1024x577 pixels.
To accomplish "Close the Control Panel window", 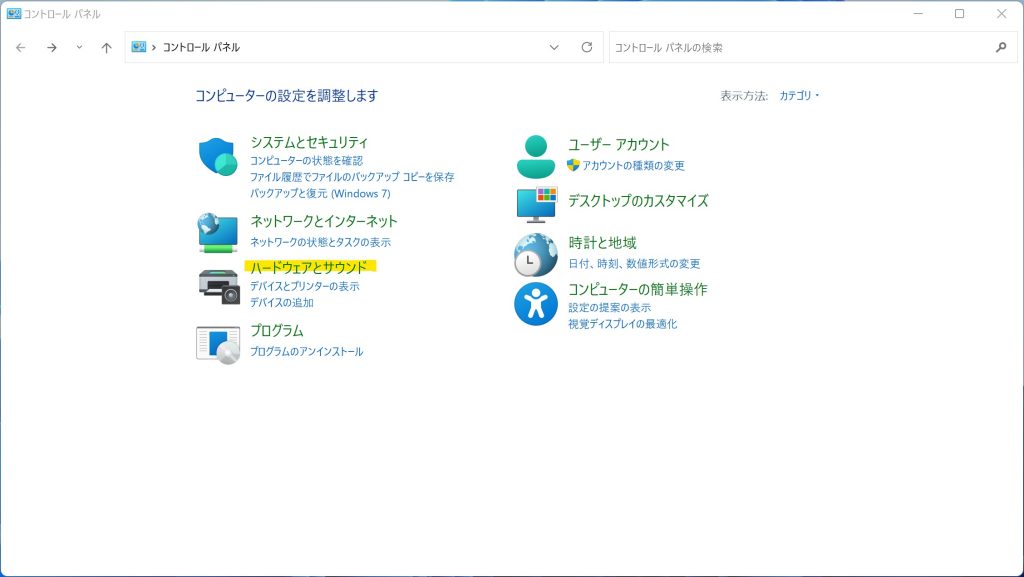I will [x=1002, y=14].
